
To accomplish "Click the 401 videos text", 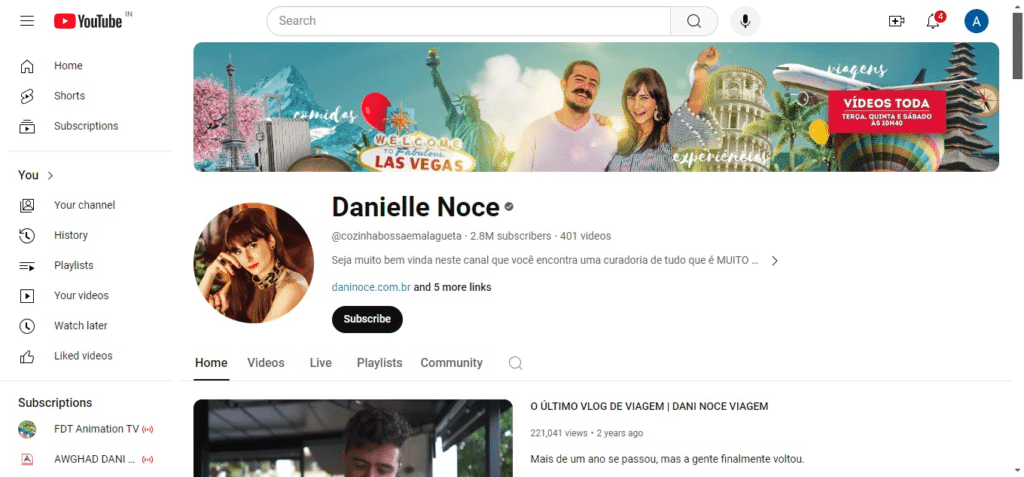I will pyautogui.click(x=586, y=236).
